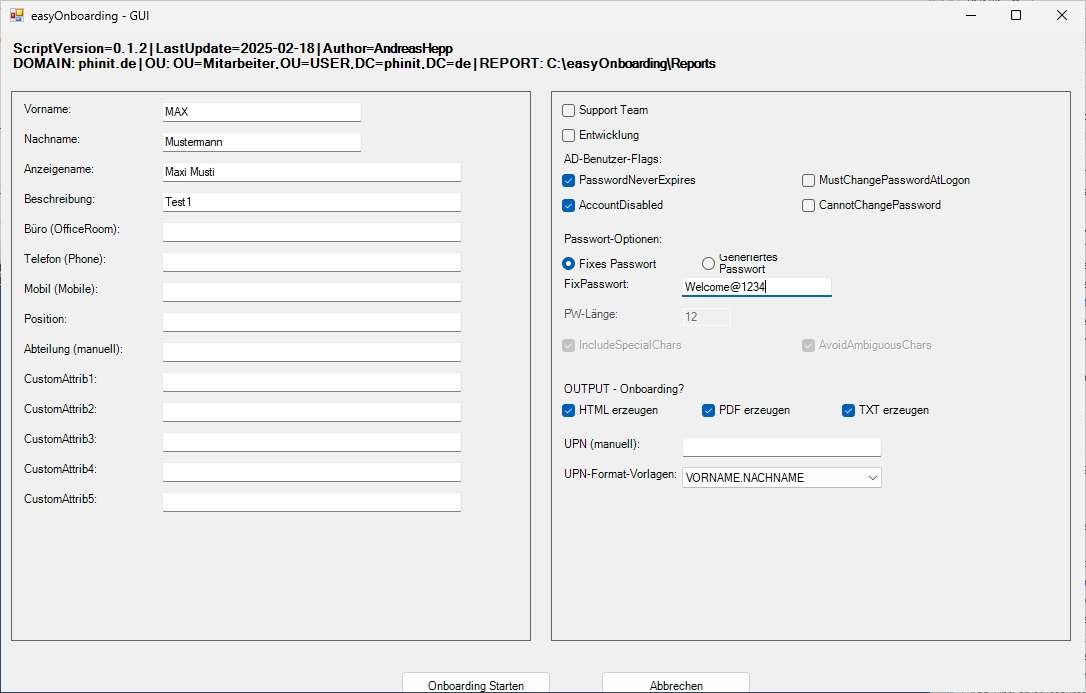
Task: Select the Generiertes Passwort radio button
Action: pos(708,263)
